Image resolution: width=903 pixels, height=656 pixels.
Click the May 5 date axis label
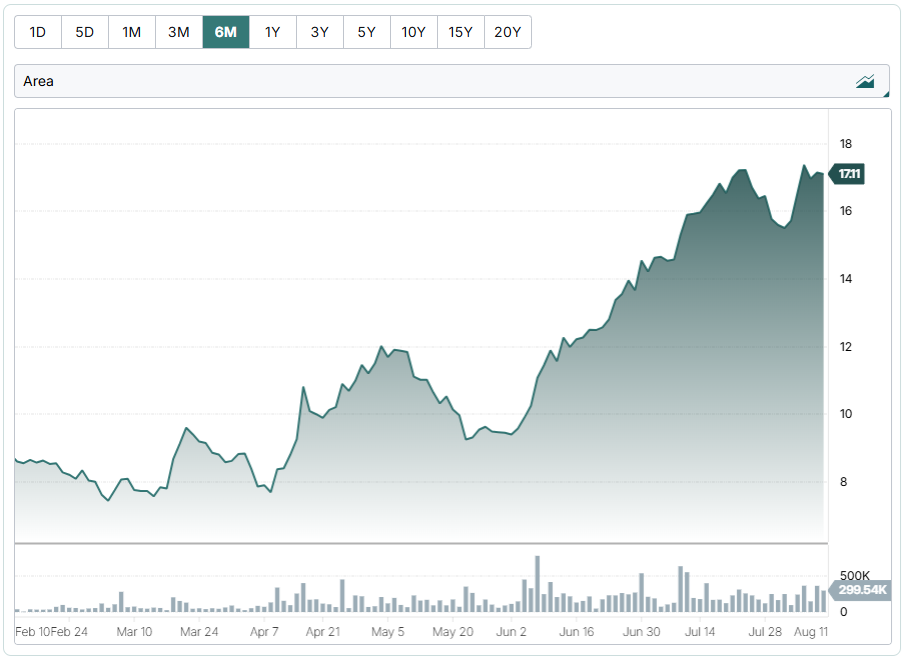[x=388, y=632]
